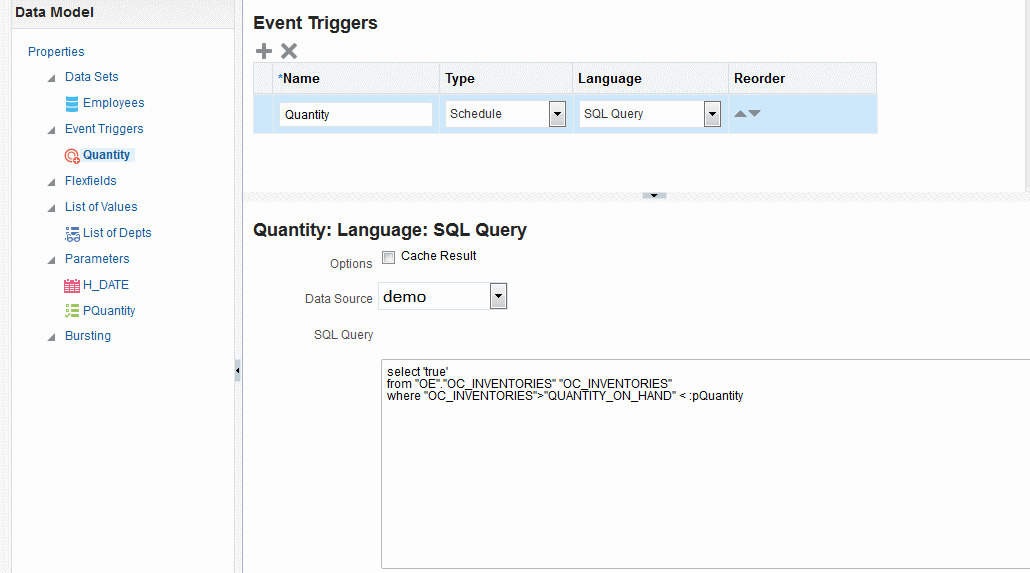Move Quantity trigger down in reorder
Screen dimensions: 1030x573
(755, 114)
